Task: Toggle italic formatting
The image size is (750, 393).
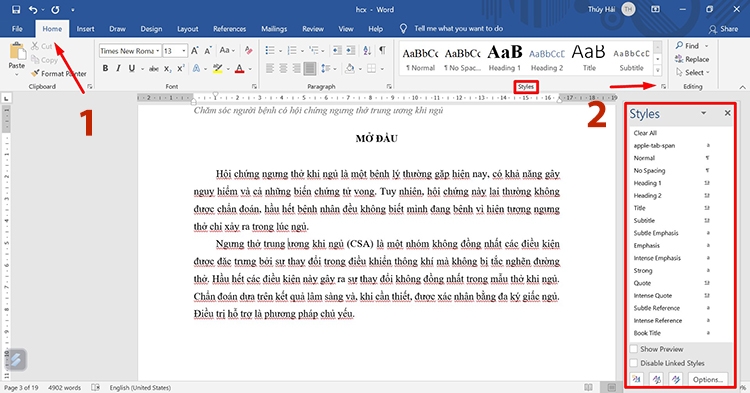Action: (118, 68)
